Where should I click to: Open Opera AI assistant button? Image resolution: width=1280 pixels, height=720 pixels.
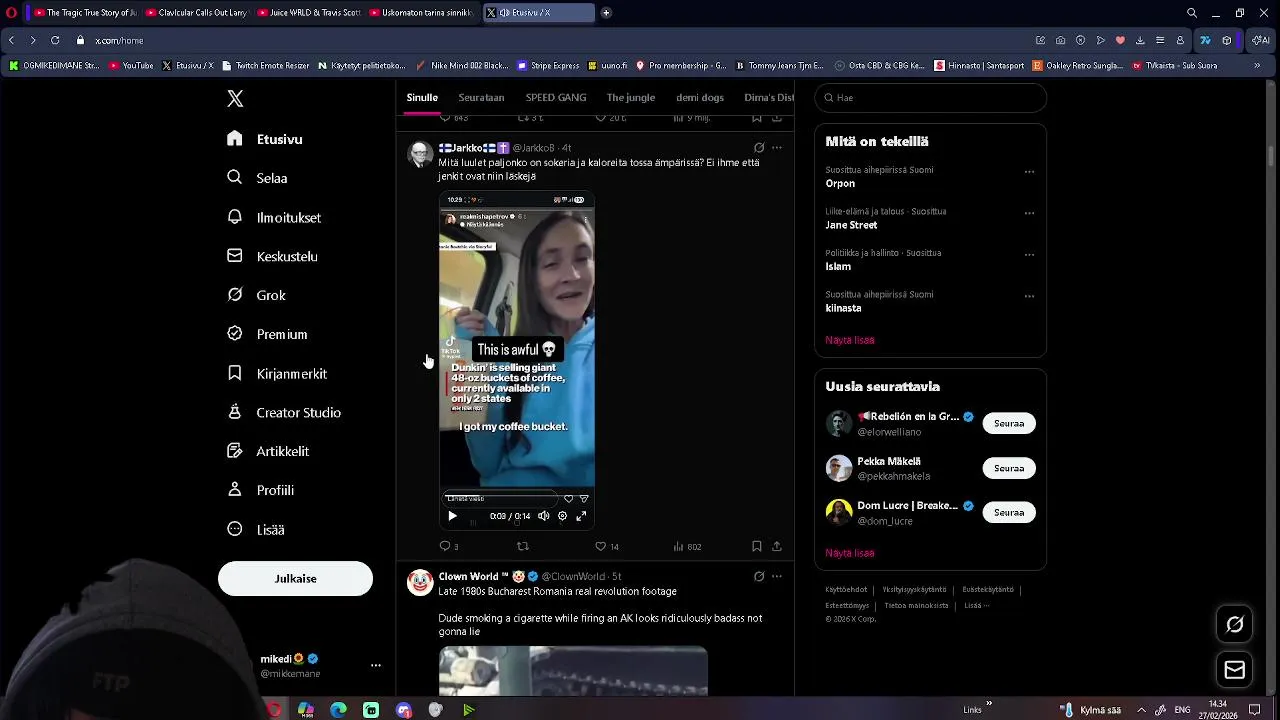1261,40
